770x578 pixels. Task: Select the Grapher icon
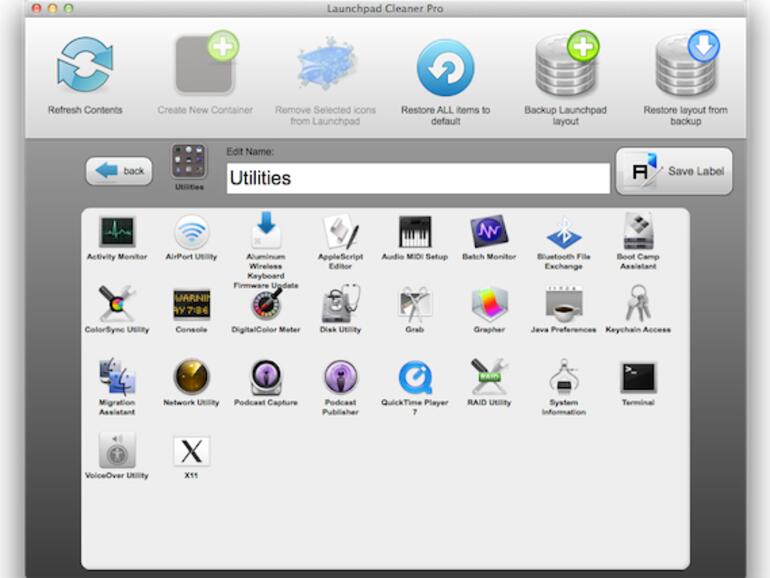point(489,304)
